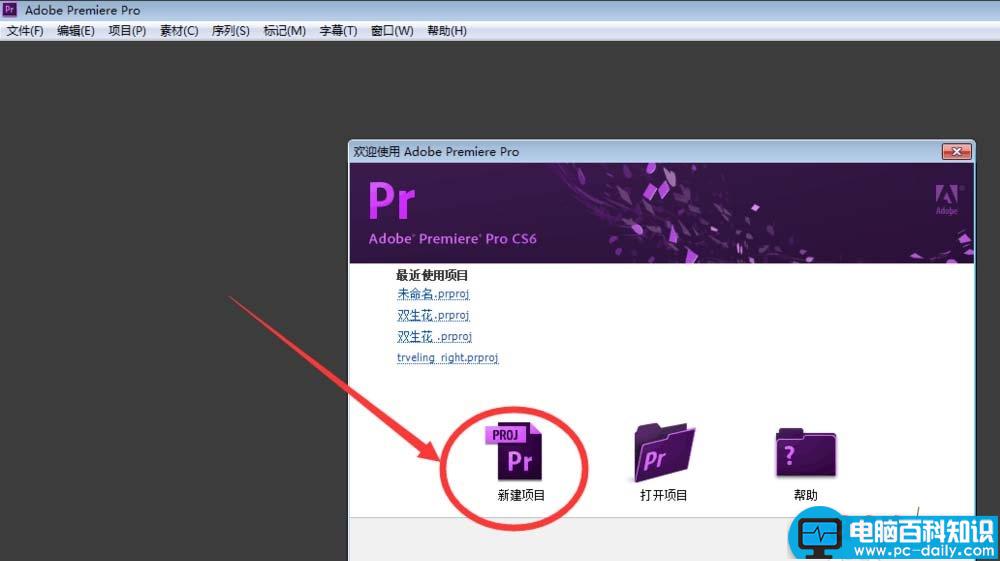Open the 文件(F) menu
Screen dimensions: 1000x561
coord(25,31)
